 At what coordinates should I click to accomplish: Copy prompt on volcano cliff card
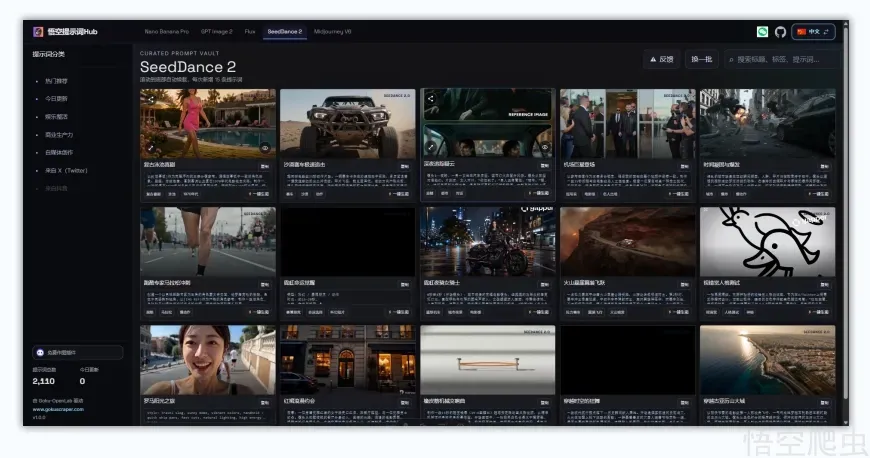684,284
